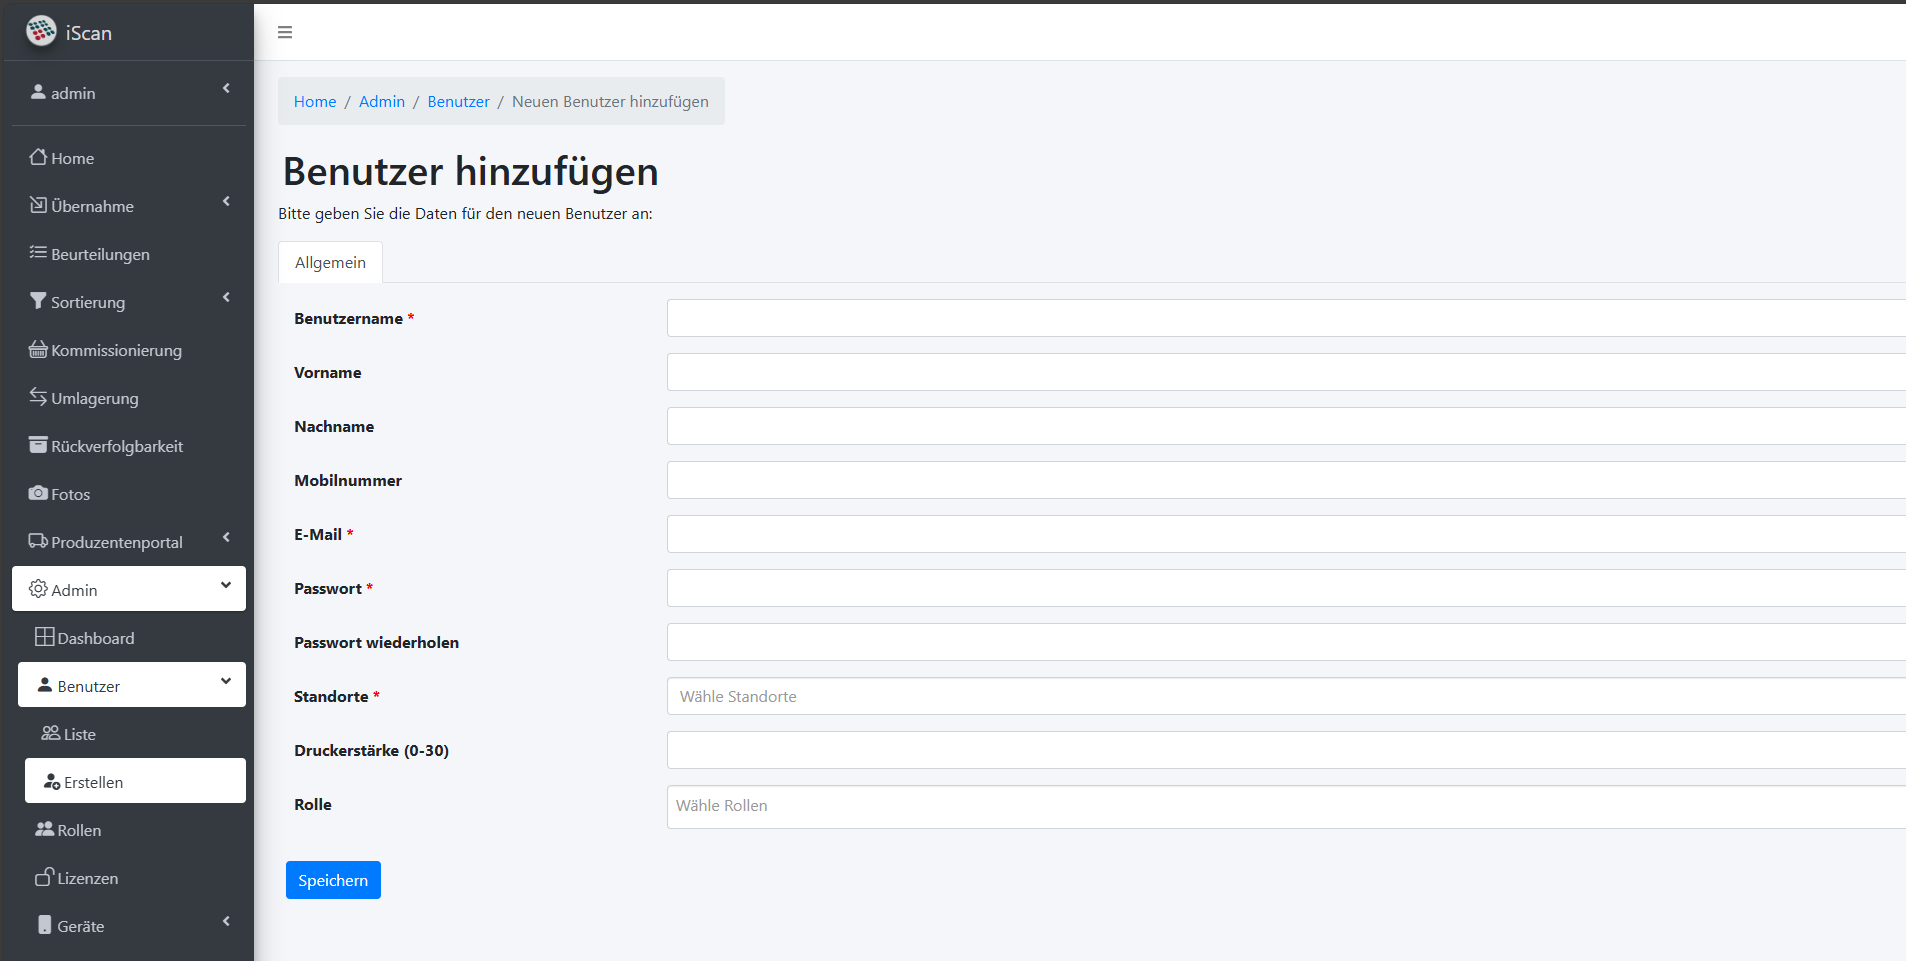Click the iScan logo icon
The height and width of the screenshot is (961, 1906).
point(41,30)
